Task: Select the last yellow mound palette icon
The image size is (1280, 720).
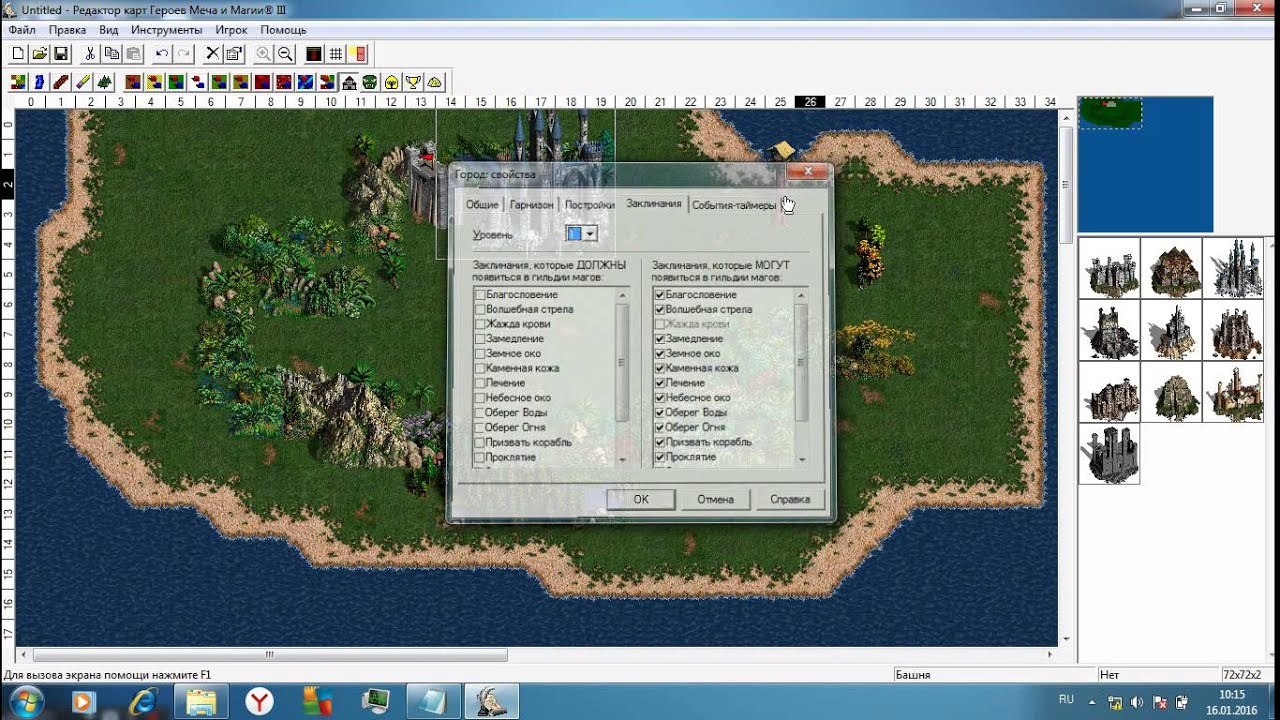Action: click(x=435, y=82)
